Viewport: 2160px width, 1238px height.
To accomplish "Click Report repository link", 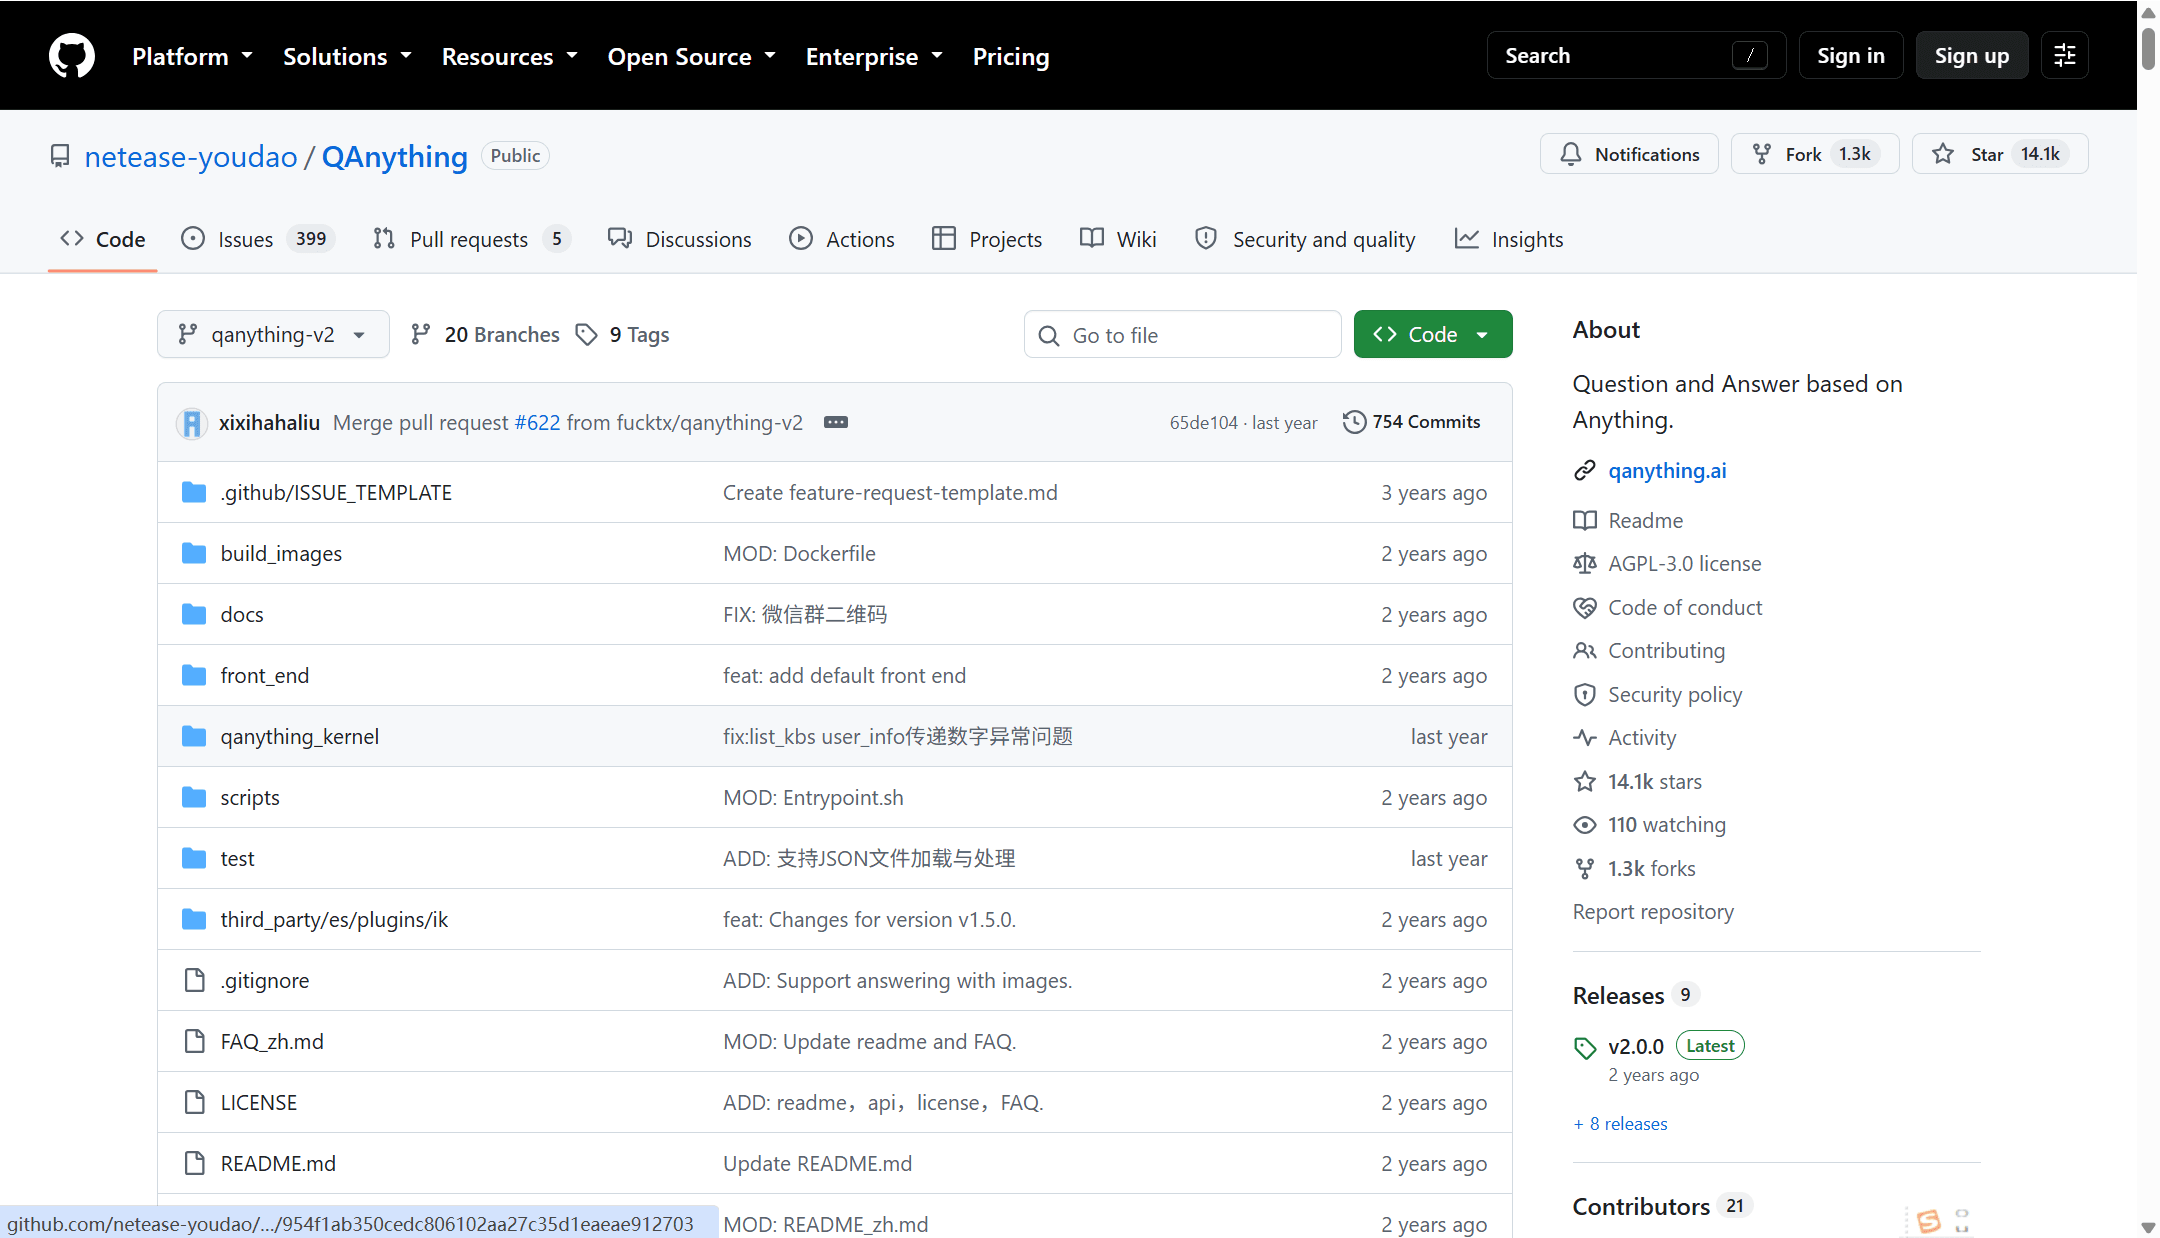I will pos(1653,911).
